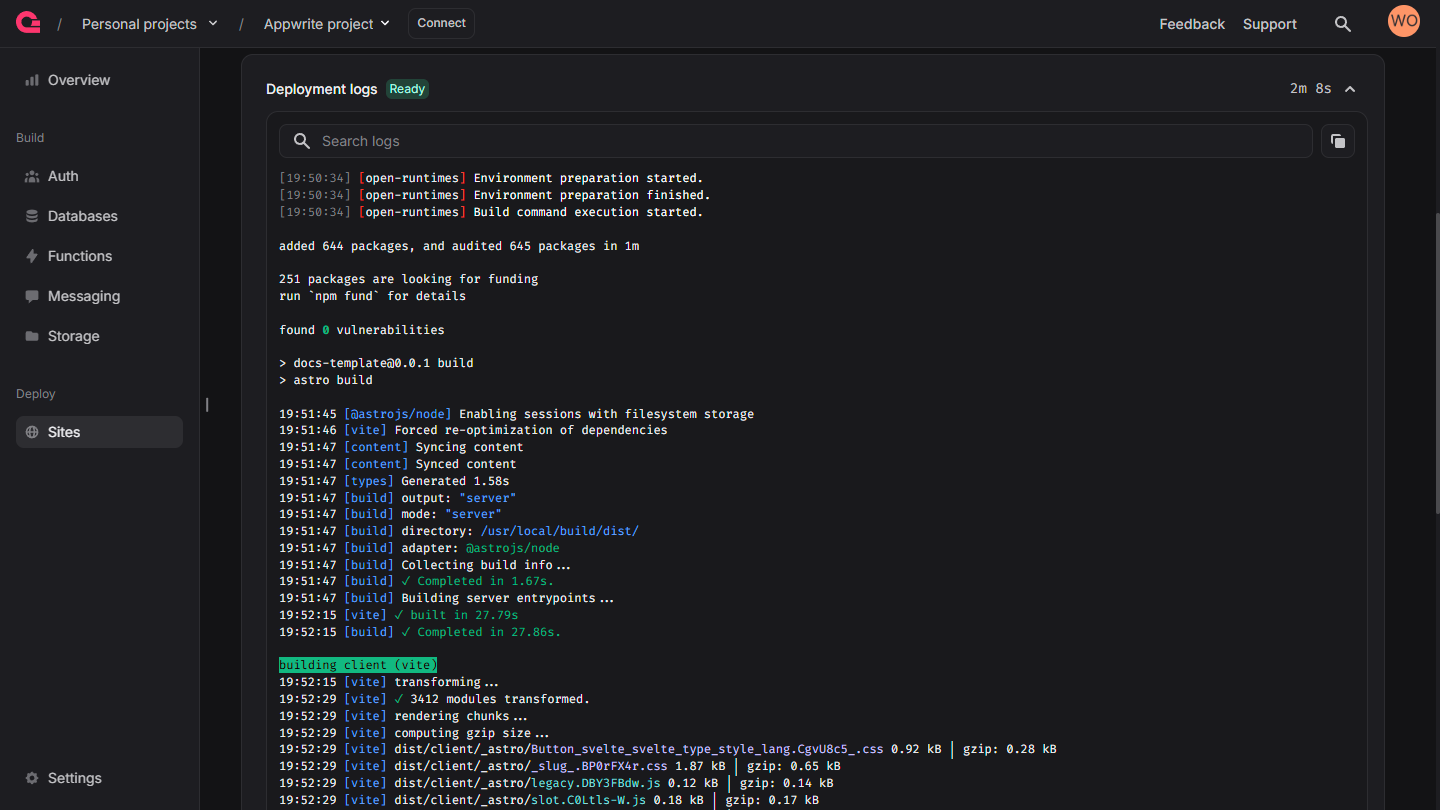The image size is (1440, 810).
Task: Open Settings in the sidebar
Action: tap(99, 778)
